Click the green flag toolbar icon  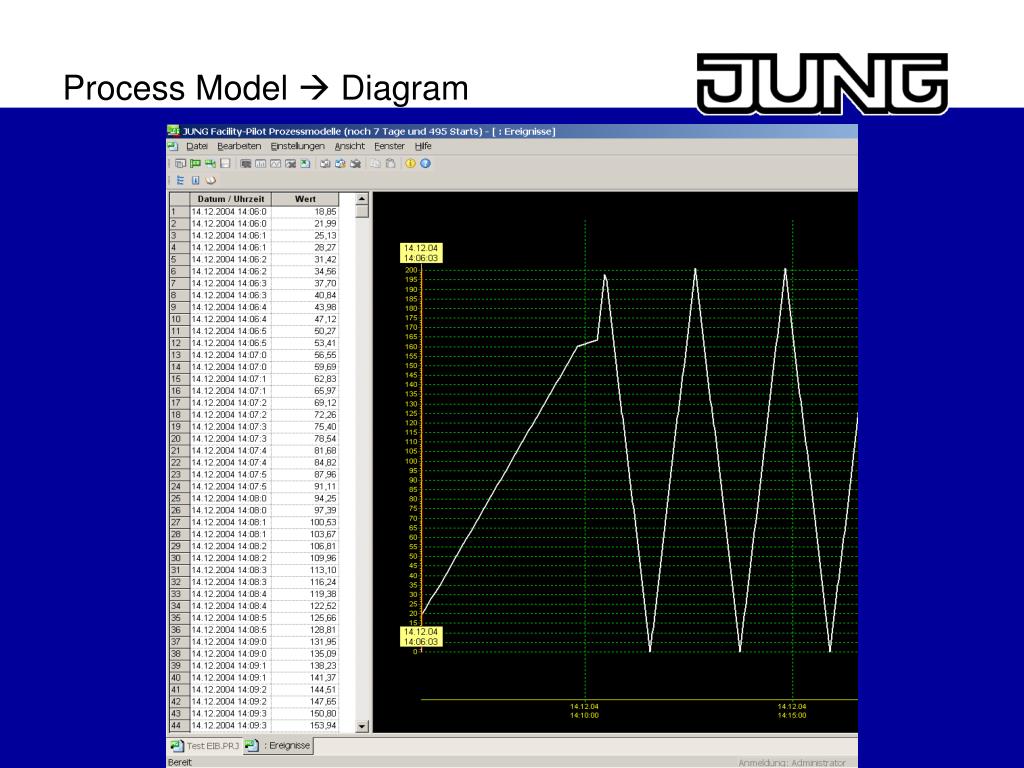pos(195,164)
